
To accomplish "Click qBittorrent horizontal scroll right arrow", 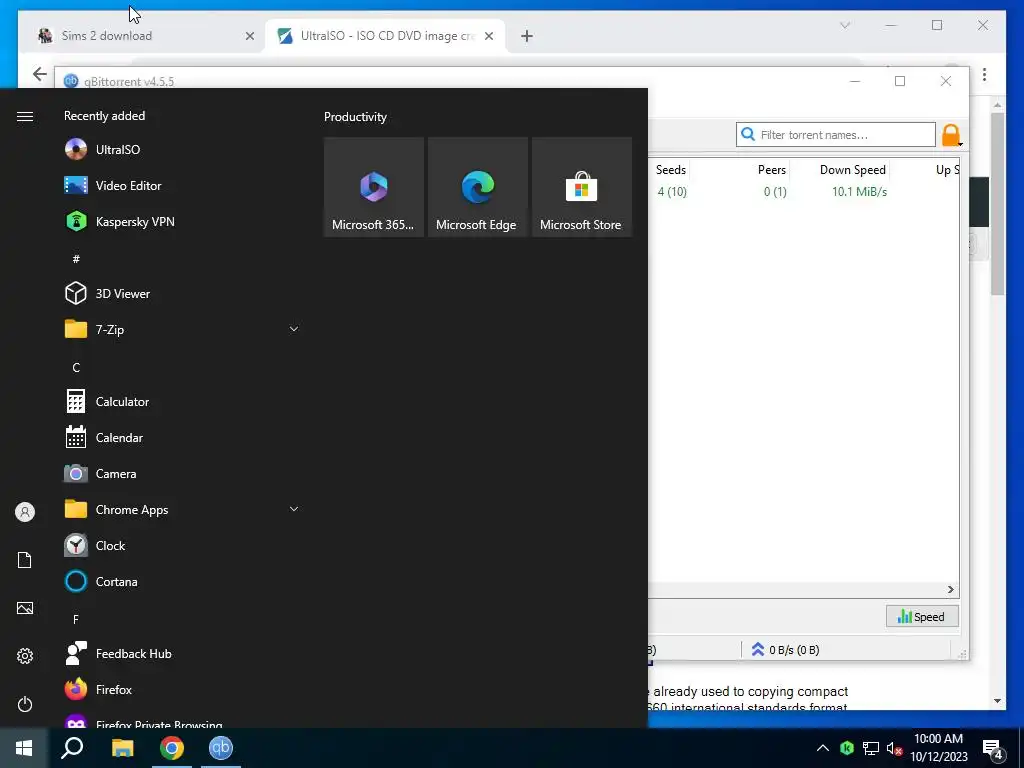I will [x=951, y=590].
